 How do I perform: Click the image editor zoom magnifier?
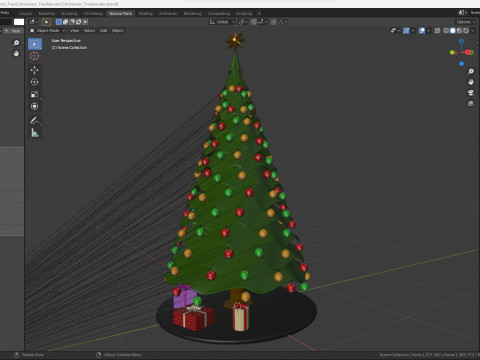(x=16, y=43)
